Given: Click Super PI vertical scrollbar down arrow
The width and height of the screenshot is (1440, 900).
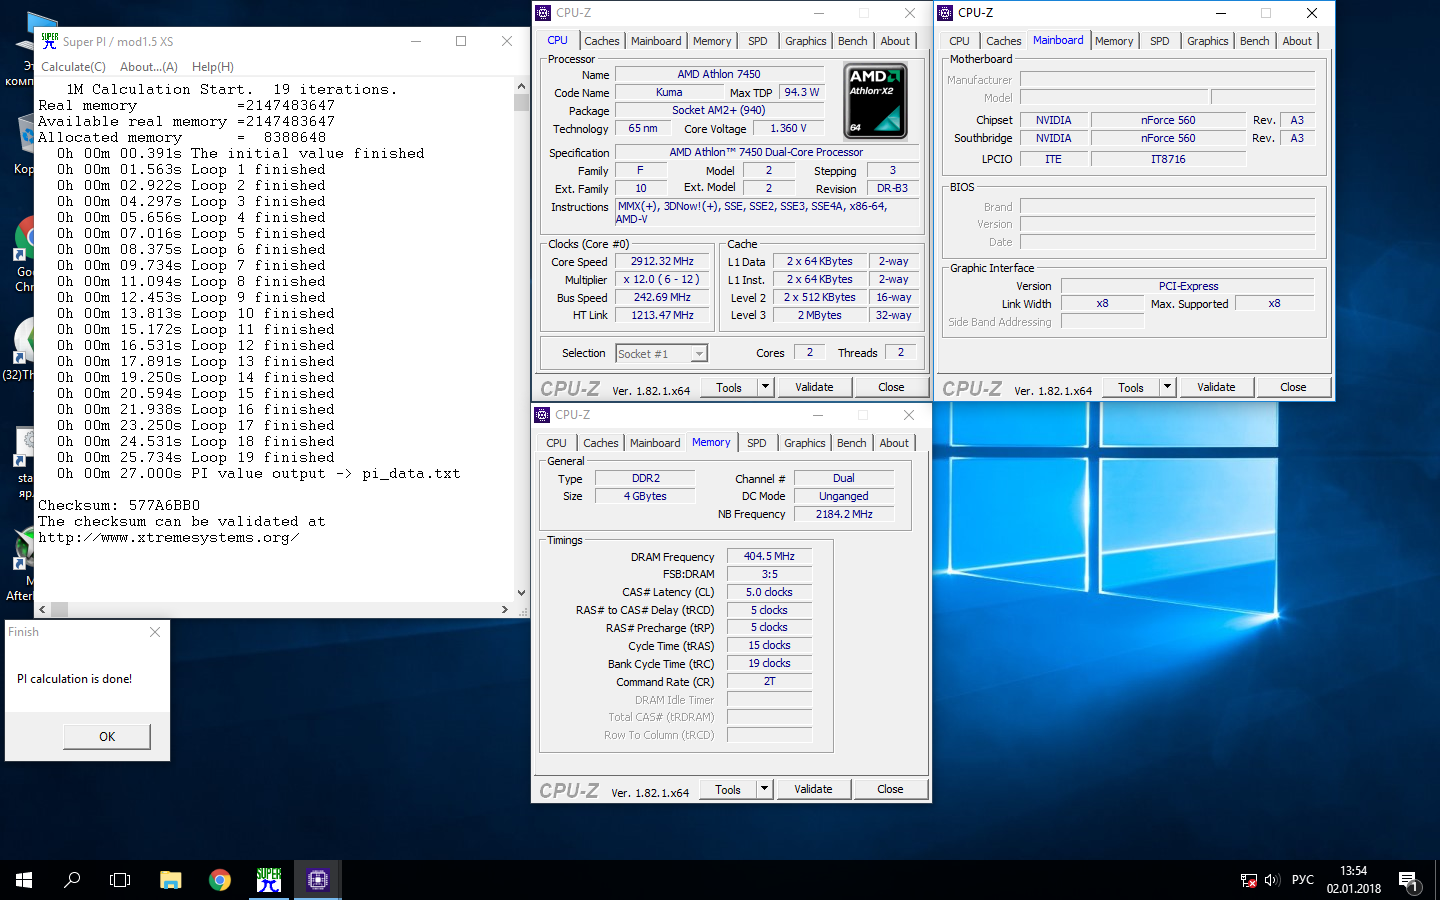Looking at the screenshot, I should [521, 593].
